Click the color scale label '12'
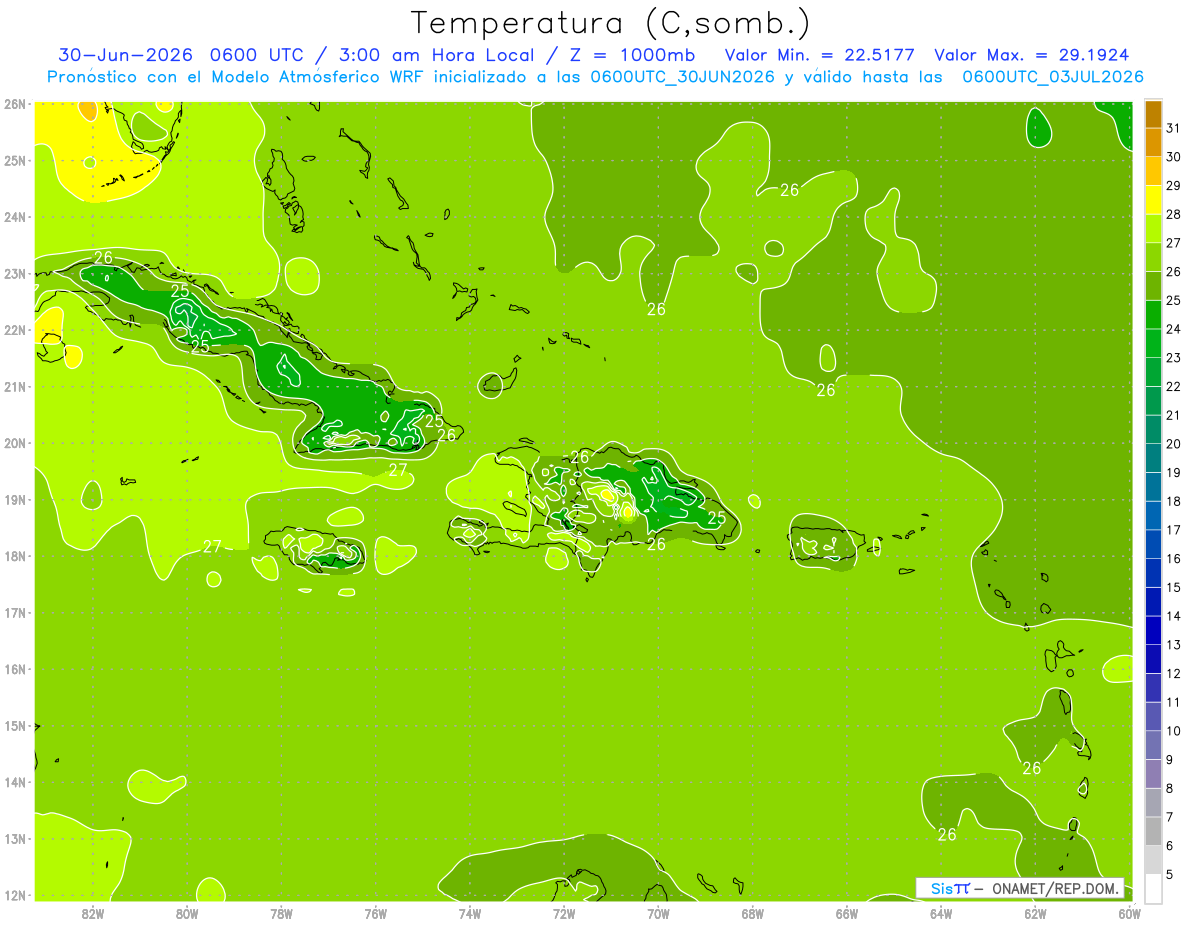Viewport: 1200px width, 927px height. pos(1174,673)
